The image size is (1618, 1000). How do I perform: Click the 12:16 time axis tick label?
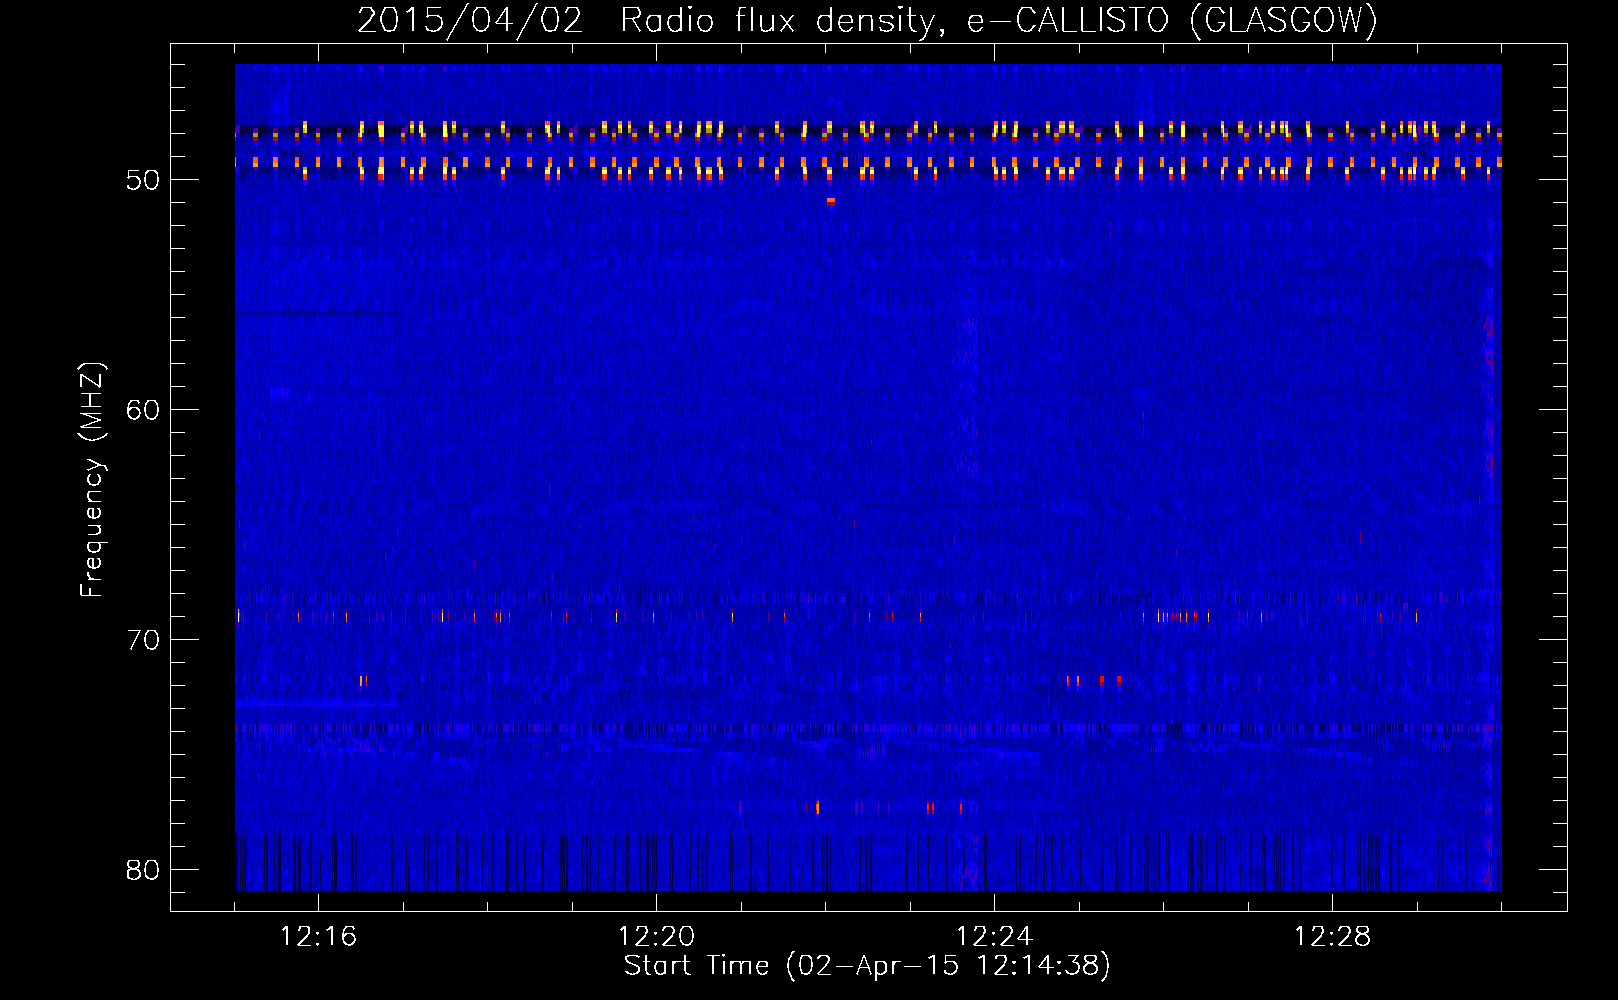coord(318,937)
